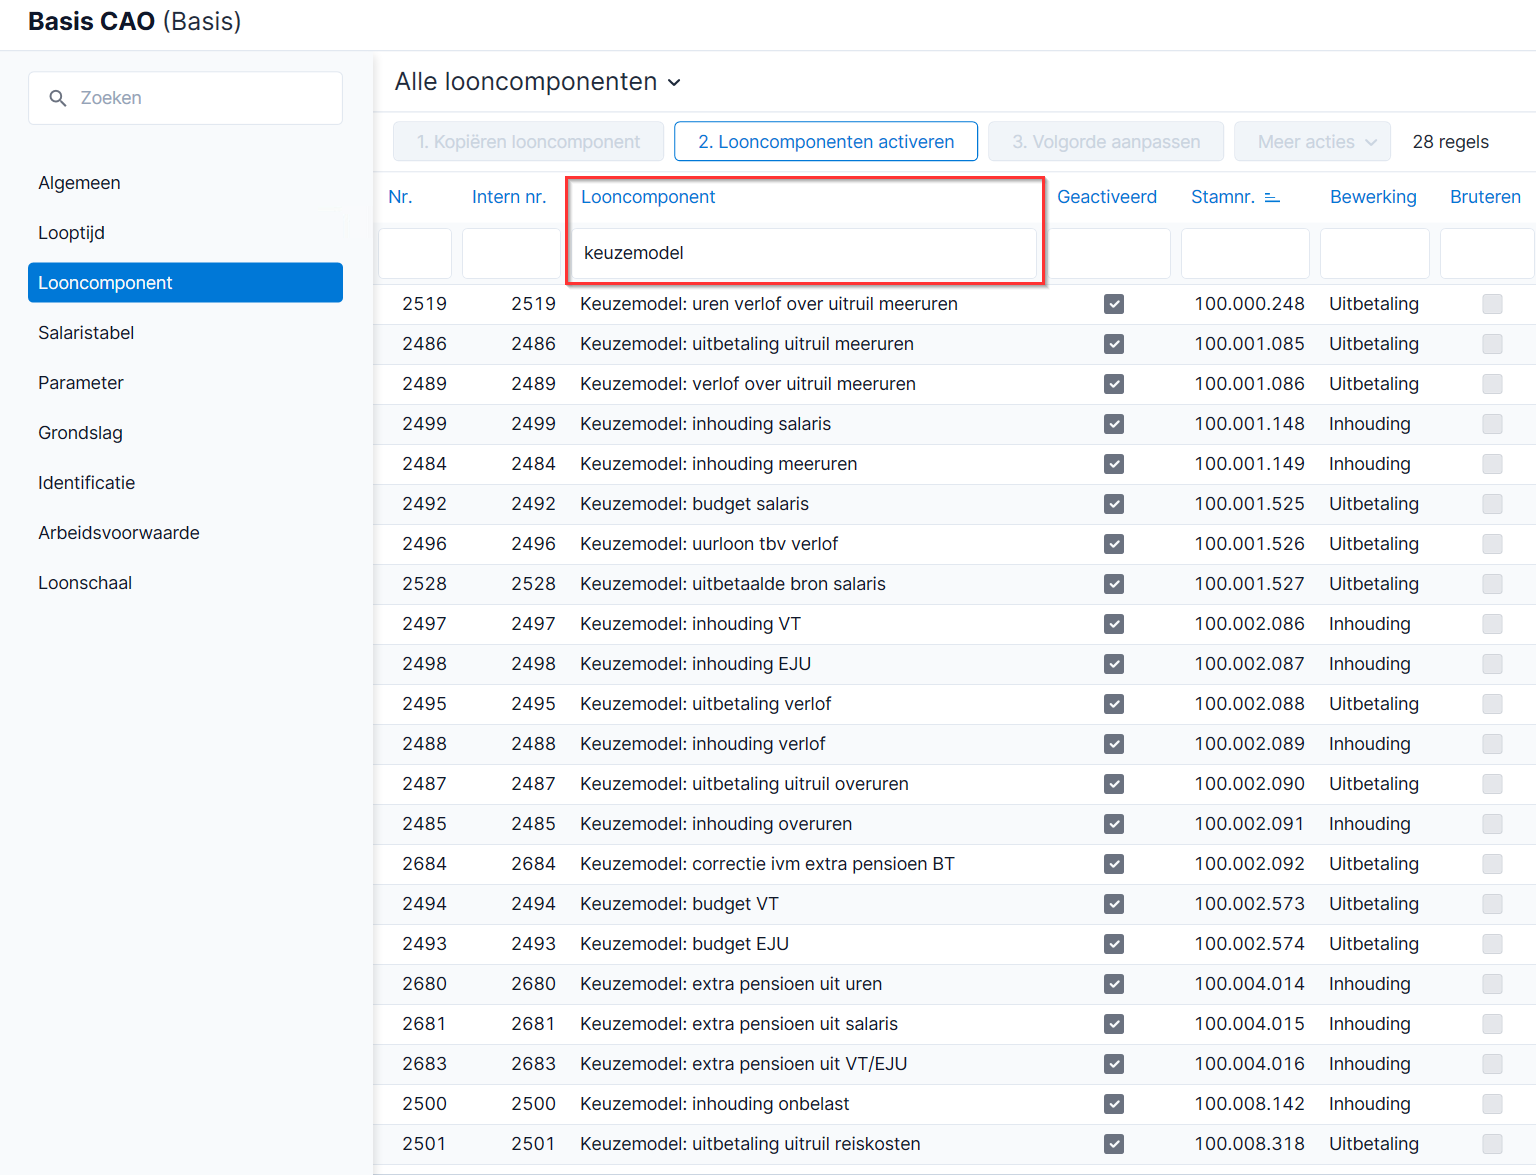Open Identificatie in the sidebar
The height and width of the screenshot is (1175, 1536).
pyautogui.click(x=185, y=483)
